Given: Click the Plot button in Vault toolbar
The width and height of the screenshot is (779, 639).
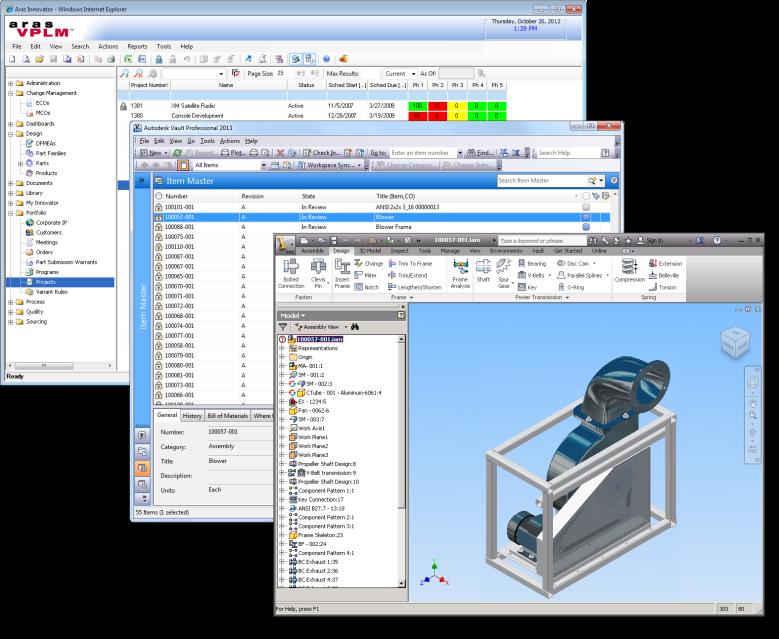Looking at the screenshot, I should click(233, 153).
